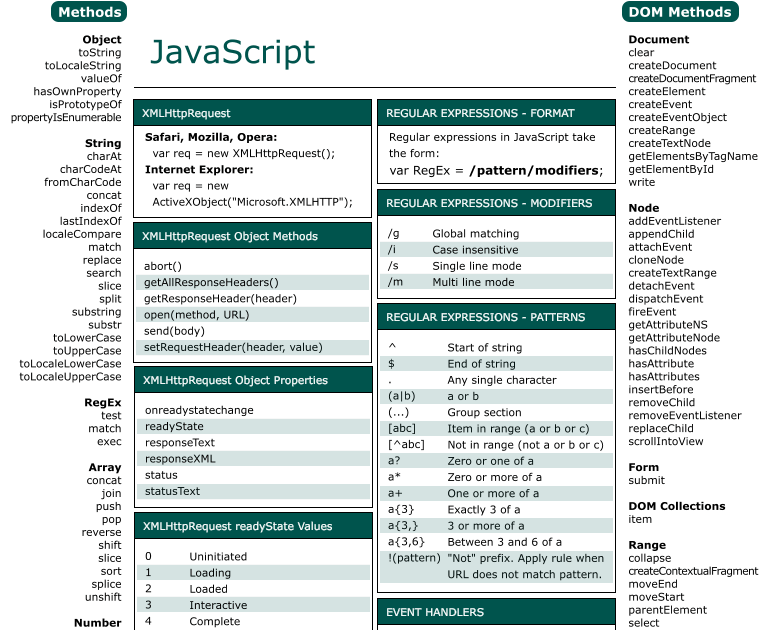This screenshot has height=630, width=763.
Task: Click the toString entry under Object
Action: click(x=100, y=53)
